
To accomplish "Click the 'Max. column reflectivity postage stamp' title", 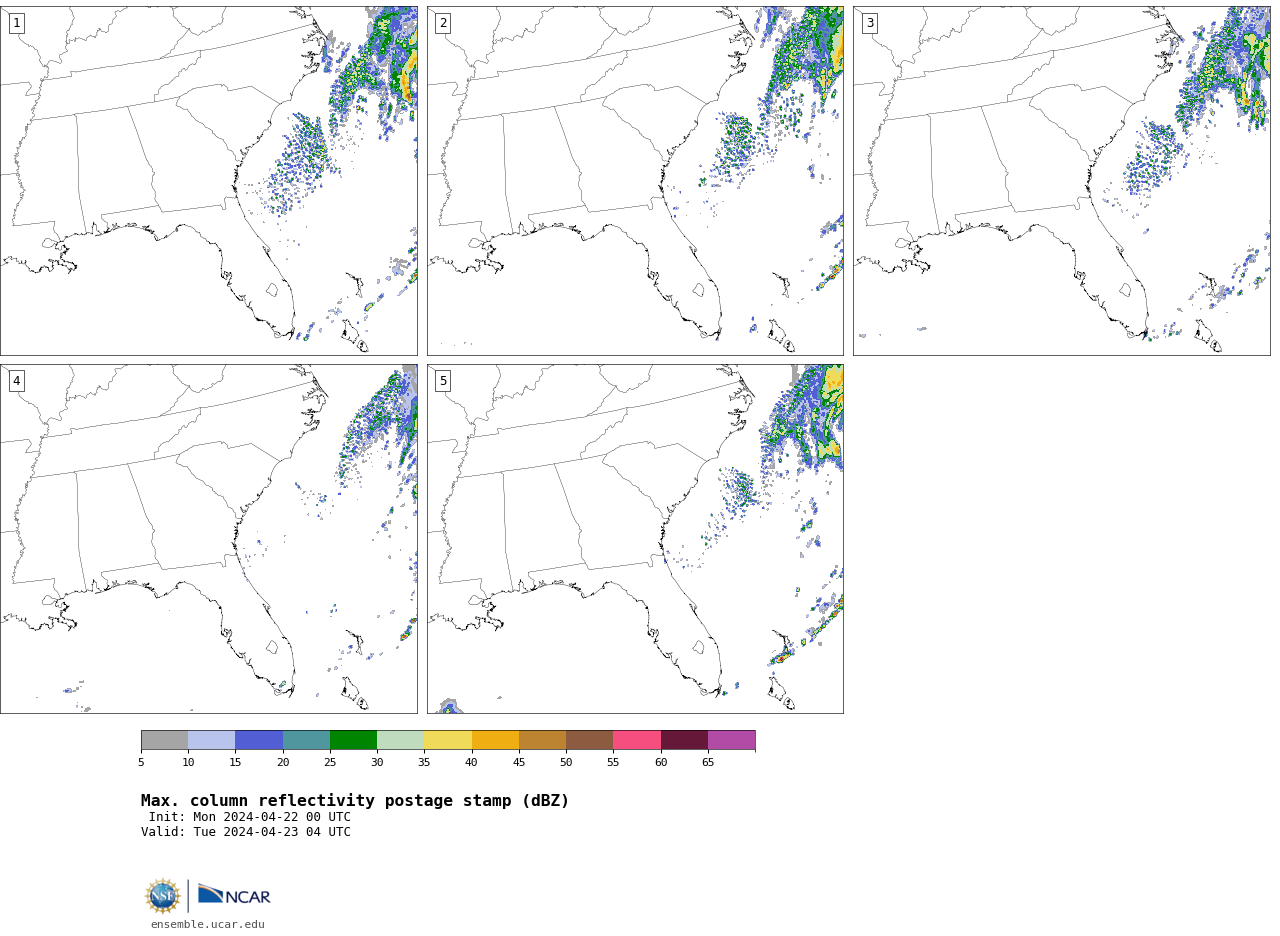I will pos(355,801).
